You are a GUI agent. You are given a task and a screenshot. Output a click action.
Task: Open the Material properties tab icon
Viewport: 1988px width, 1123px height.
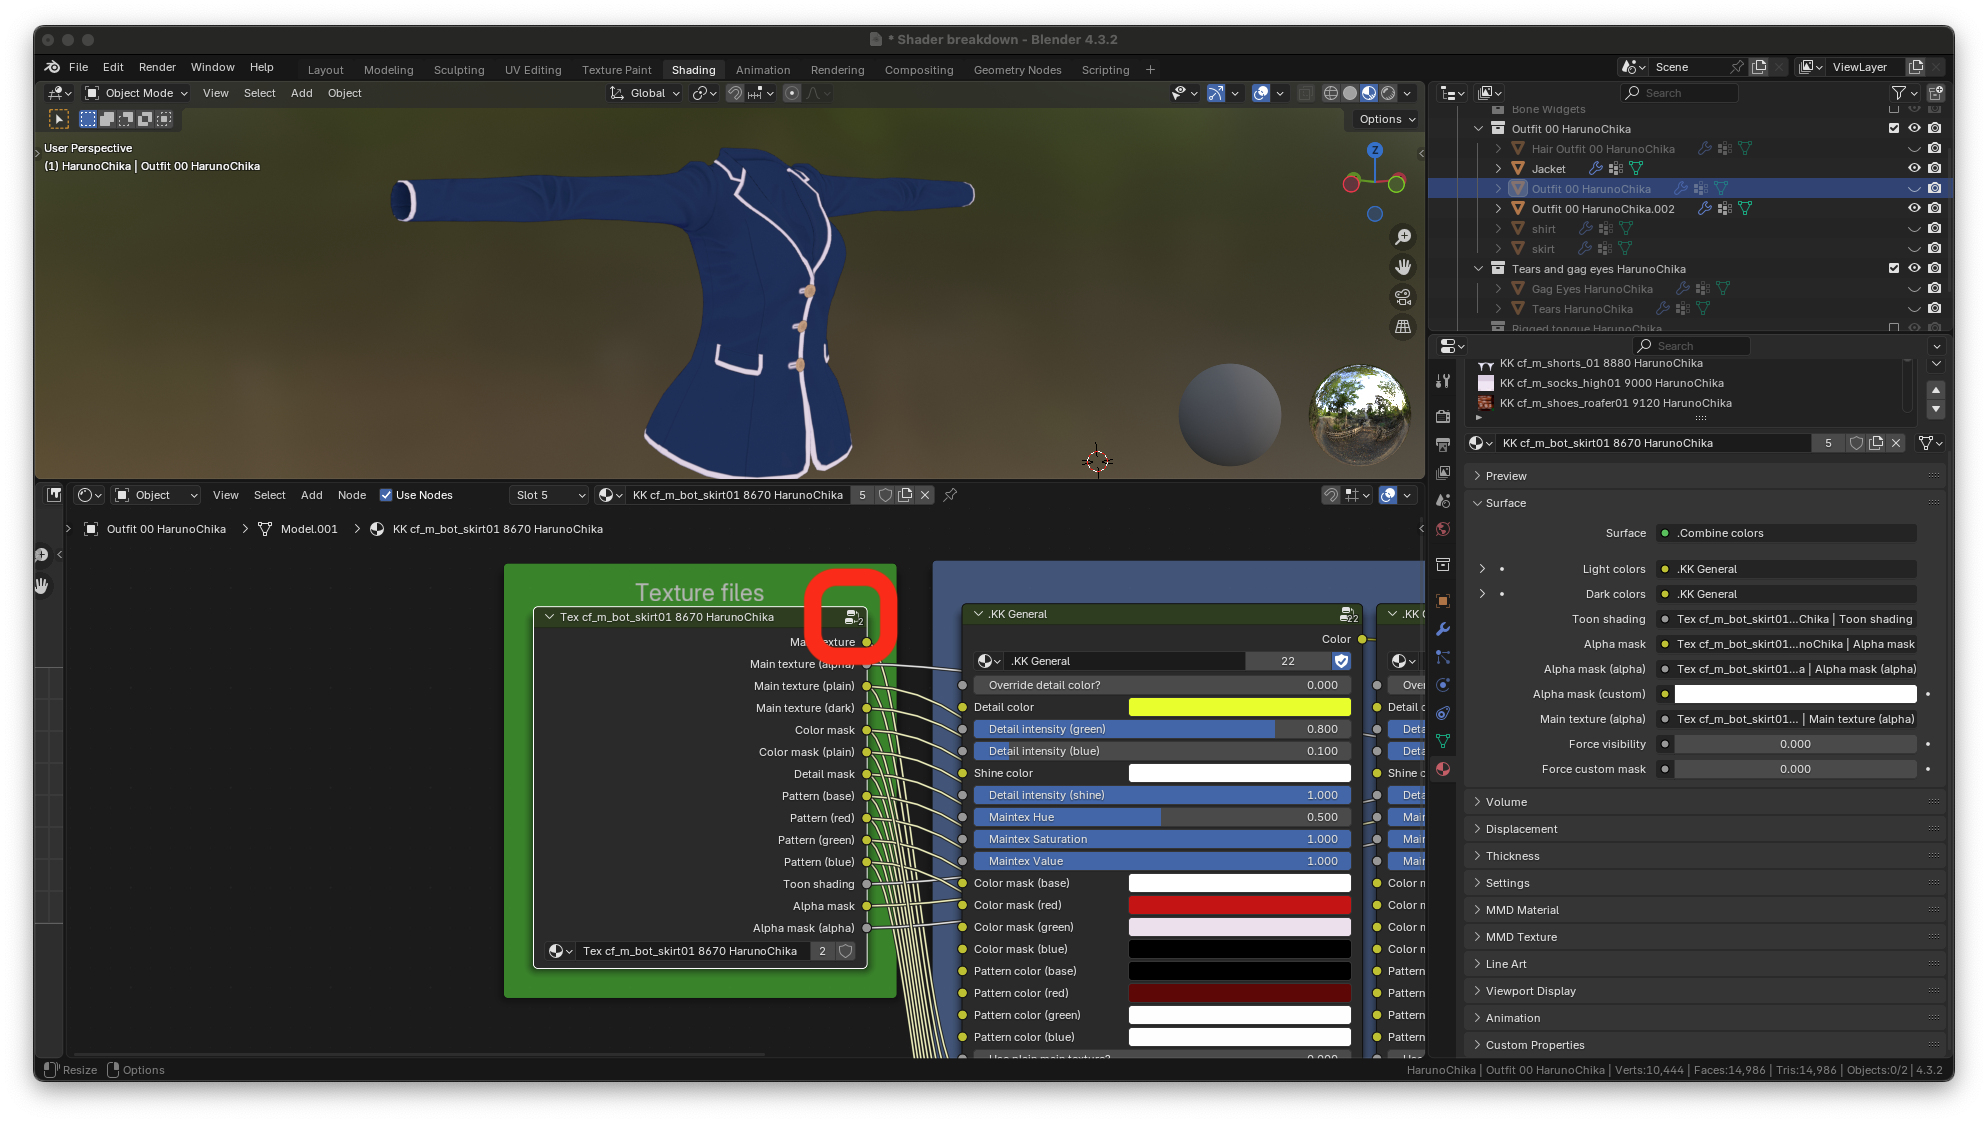[x=1442, y=769]
